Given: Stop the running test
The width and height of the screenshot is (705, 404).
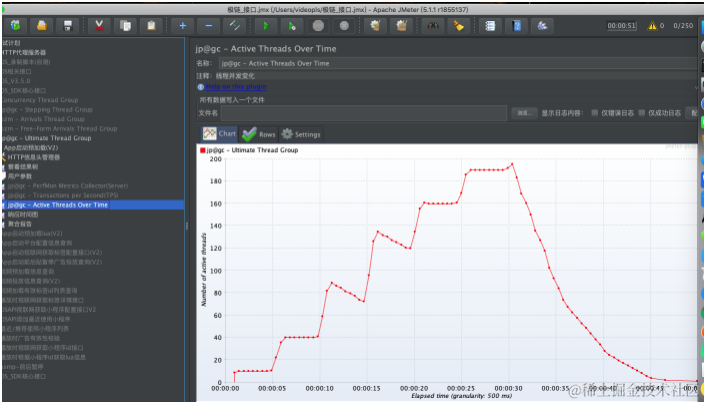Looking at the screenshot, I should (318, 26).
